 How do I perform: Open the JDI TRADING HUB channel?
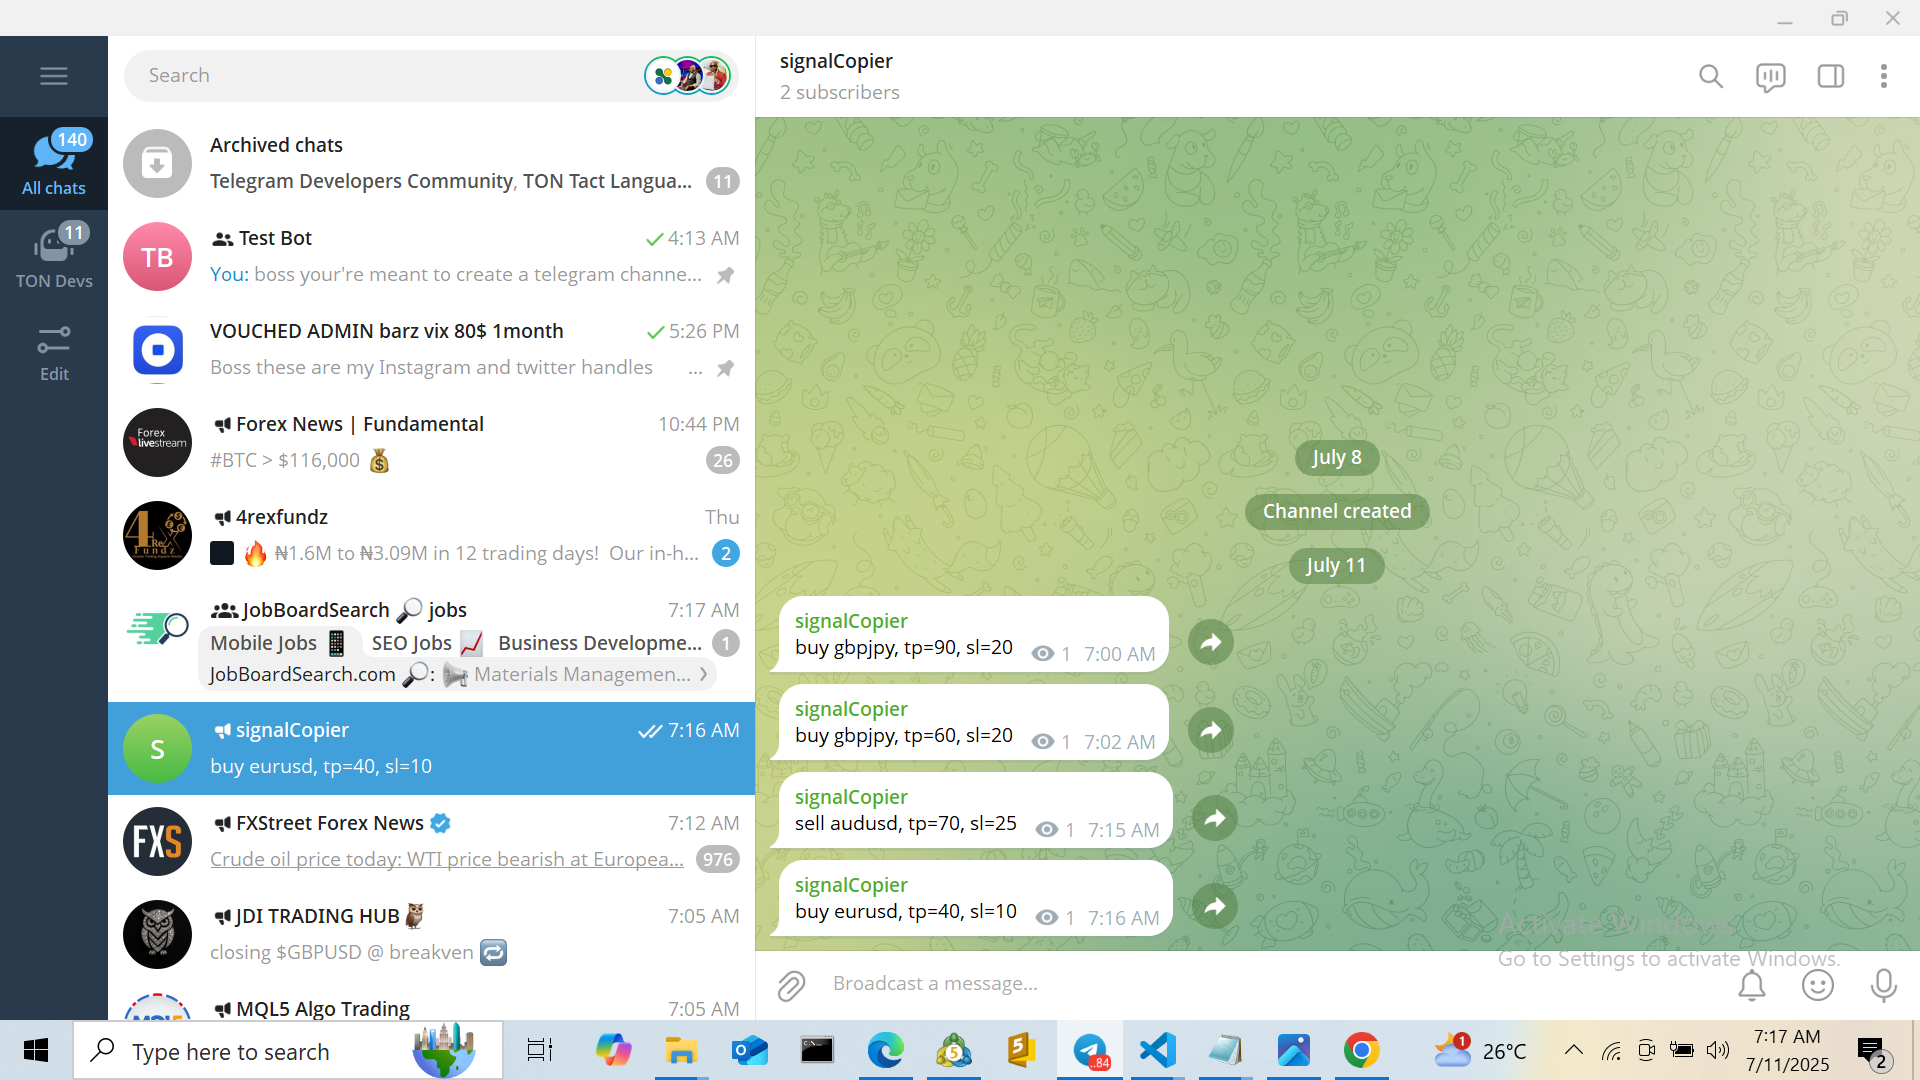pyautogui.click(x=431, y=934)
